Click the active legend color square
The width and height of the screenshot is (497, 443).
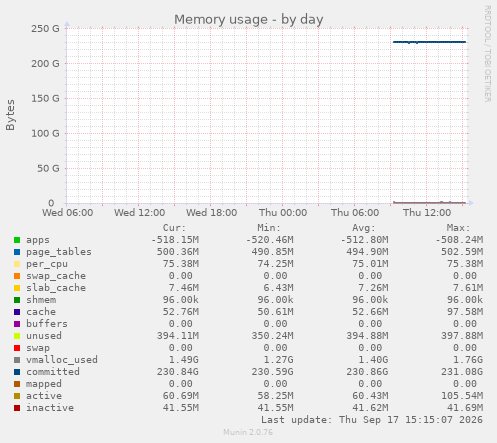17,396
